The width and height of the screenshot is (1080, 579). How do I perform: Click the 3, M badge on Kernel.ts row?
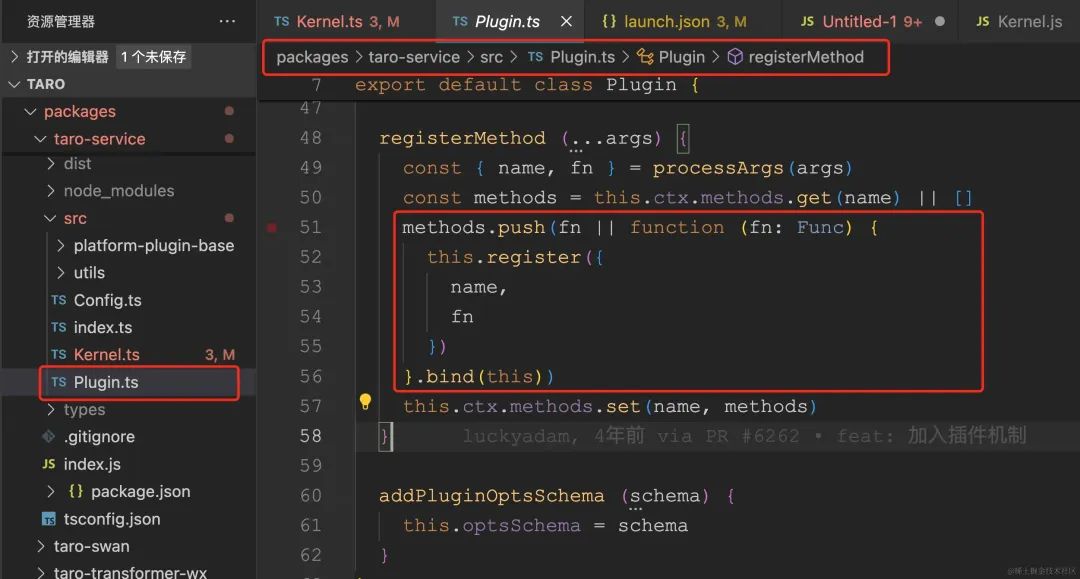pos(220,355)
